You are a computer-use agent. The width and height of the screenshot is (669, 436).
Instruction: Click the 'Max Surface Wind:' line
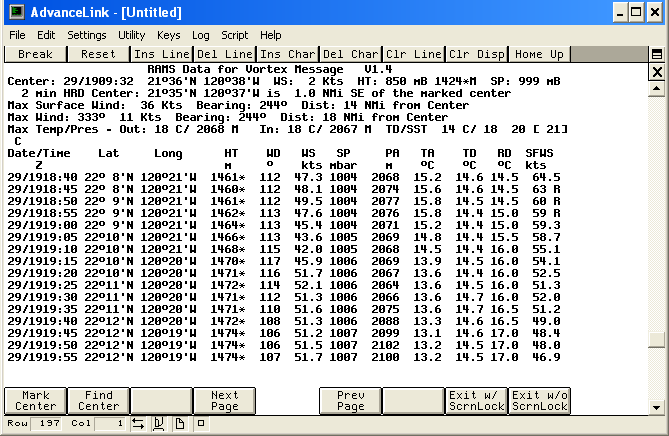click(x=238, y=105)
